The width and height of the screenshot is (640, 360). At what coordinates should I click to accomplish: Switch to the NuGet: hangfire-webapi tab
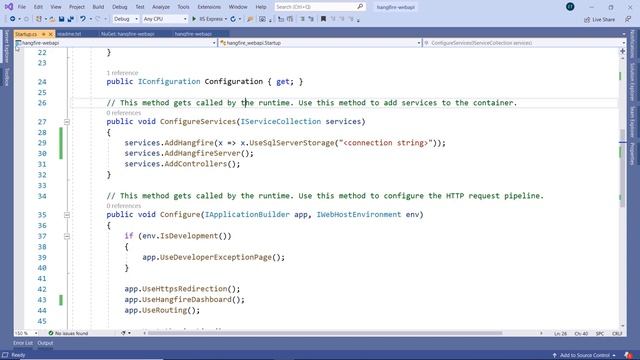point(128,34)
